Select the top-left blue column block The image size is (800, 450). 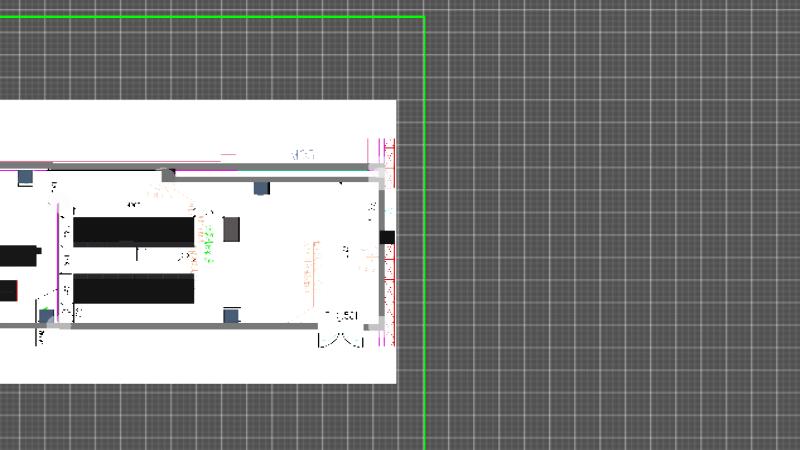[25, 177]
